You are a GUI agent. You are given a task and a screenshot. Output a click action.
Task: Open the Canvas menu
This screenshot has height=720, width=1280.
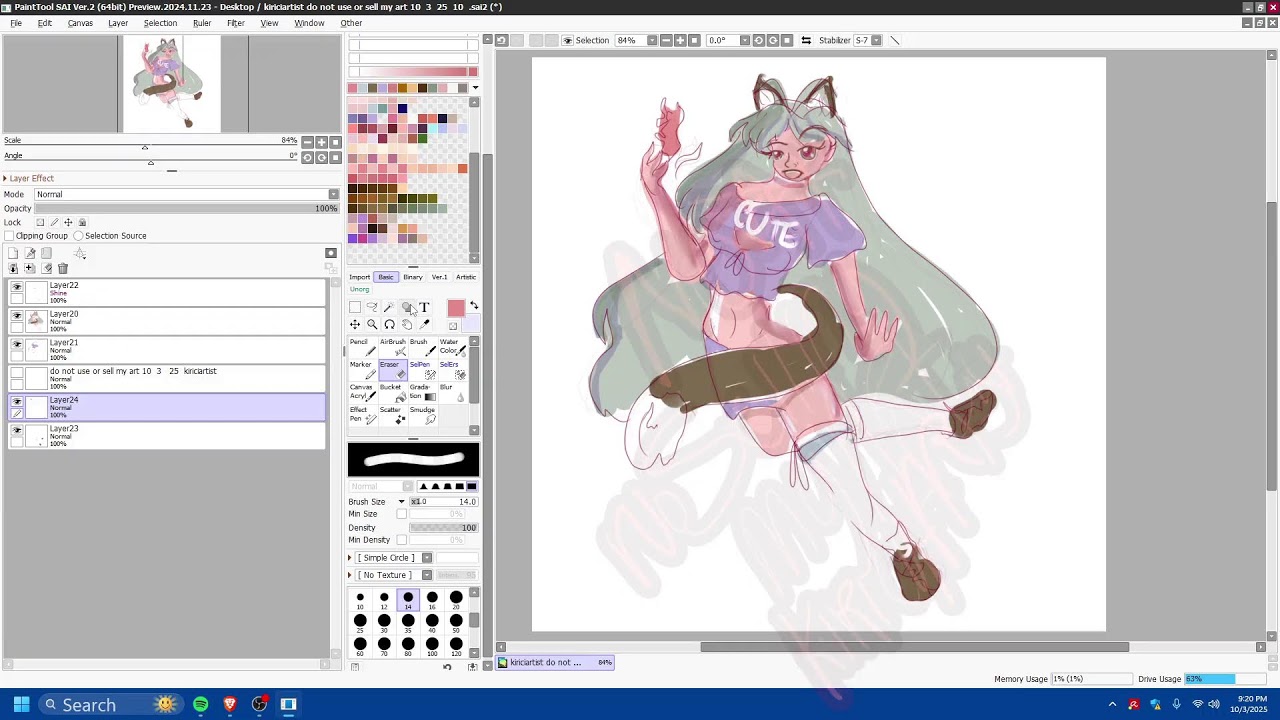(80, 23)
